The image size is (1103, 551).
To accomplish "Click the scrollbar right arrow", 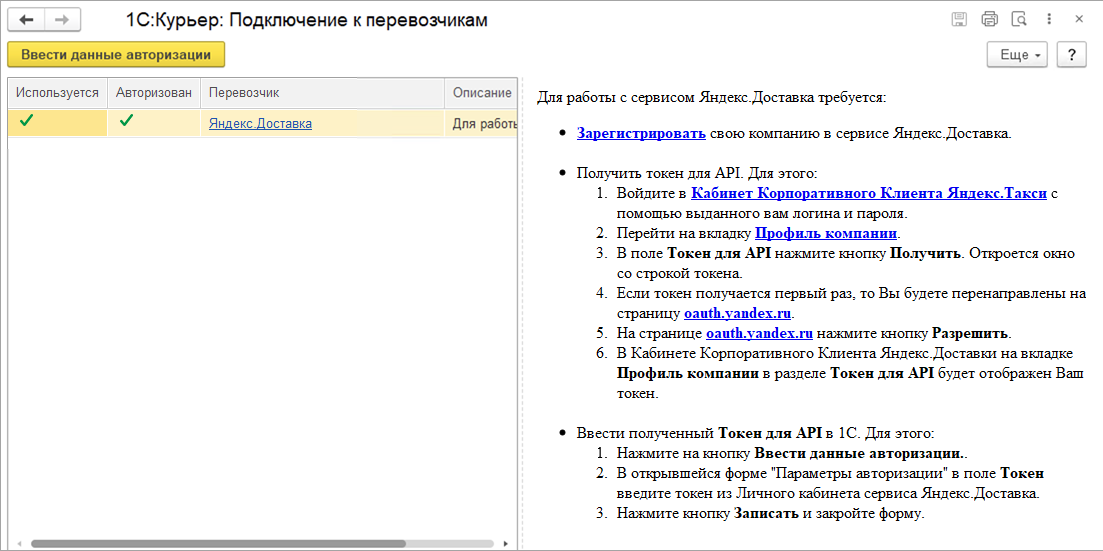I will [504, 543].
